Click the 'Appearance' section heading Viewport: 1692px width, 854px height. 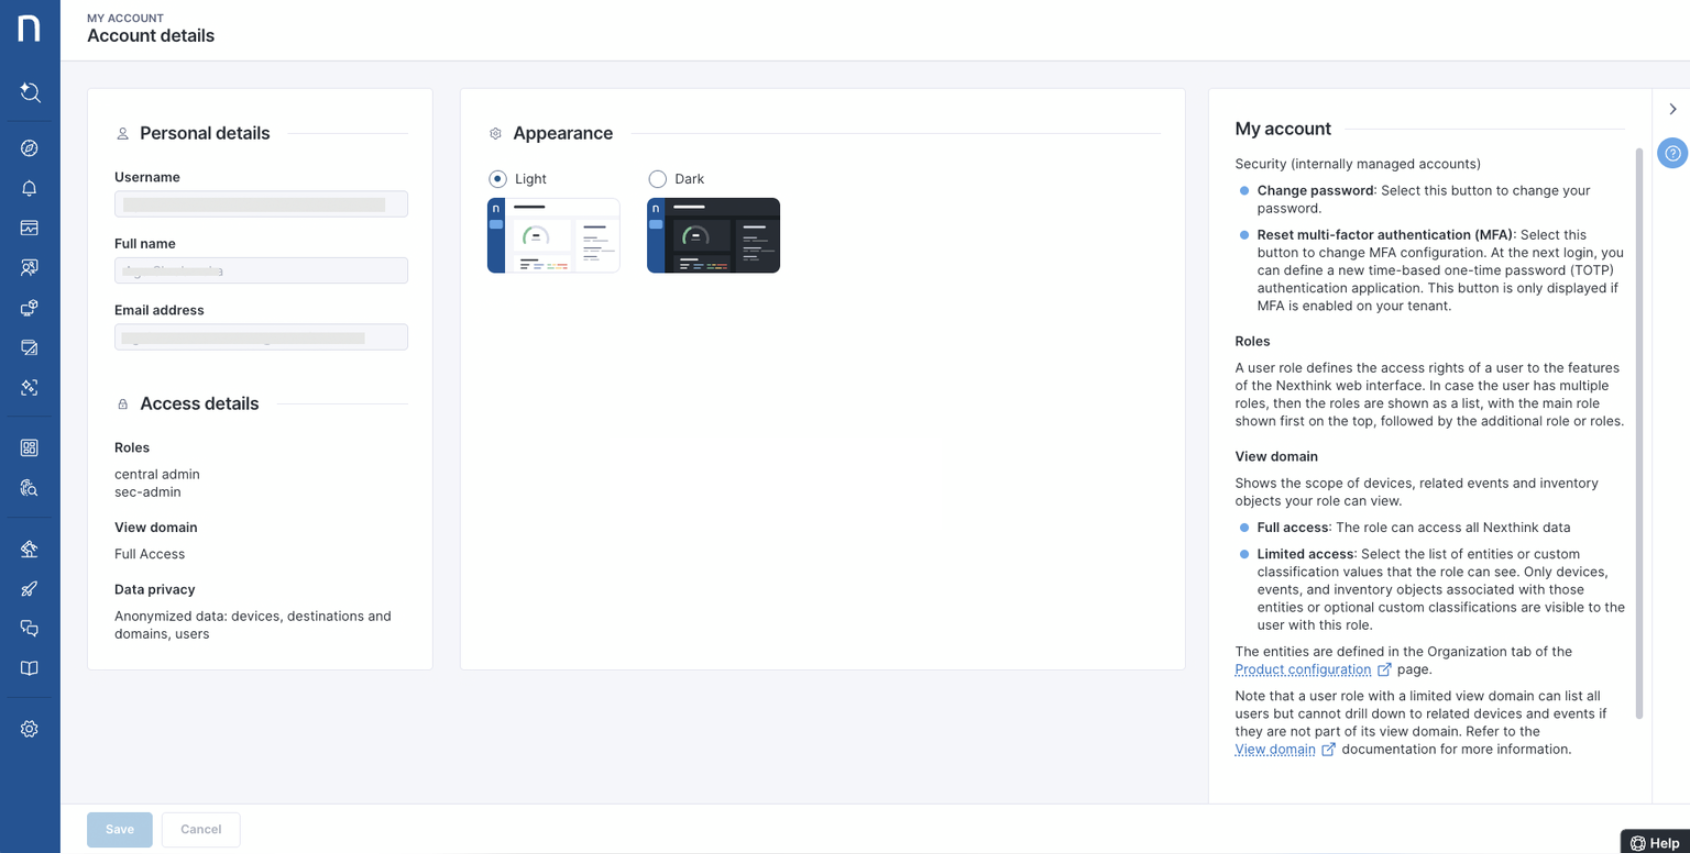click(563, 134)
